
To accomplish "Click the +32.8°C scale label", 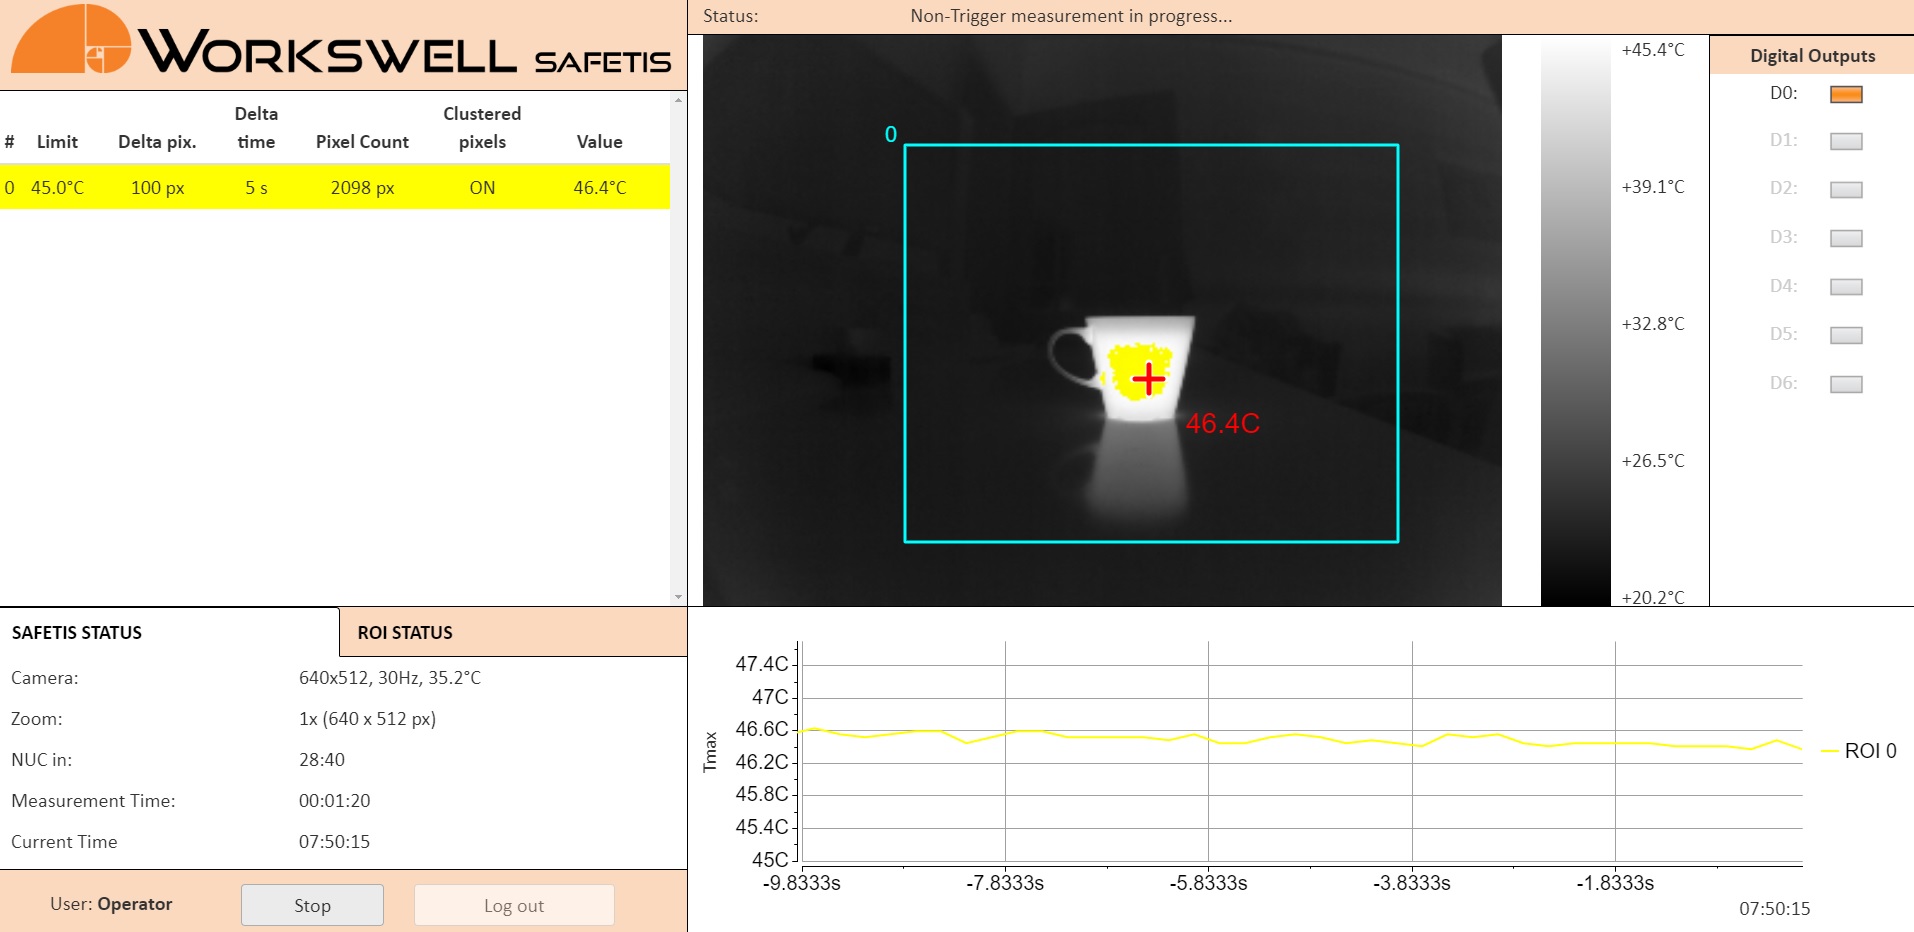I will pos(1653,324).
